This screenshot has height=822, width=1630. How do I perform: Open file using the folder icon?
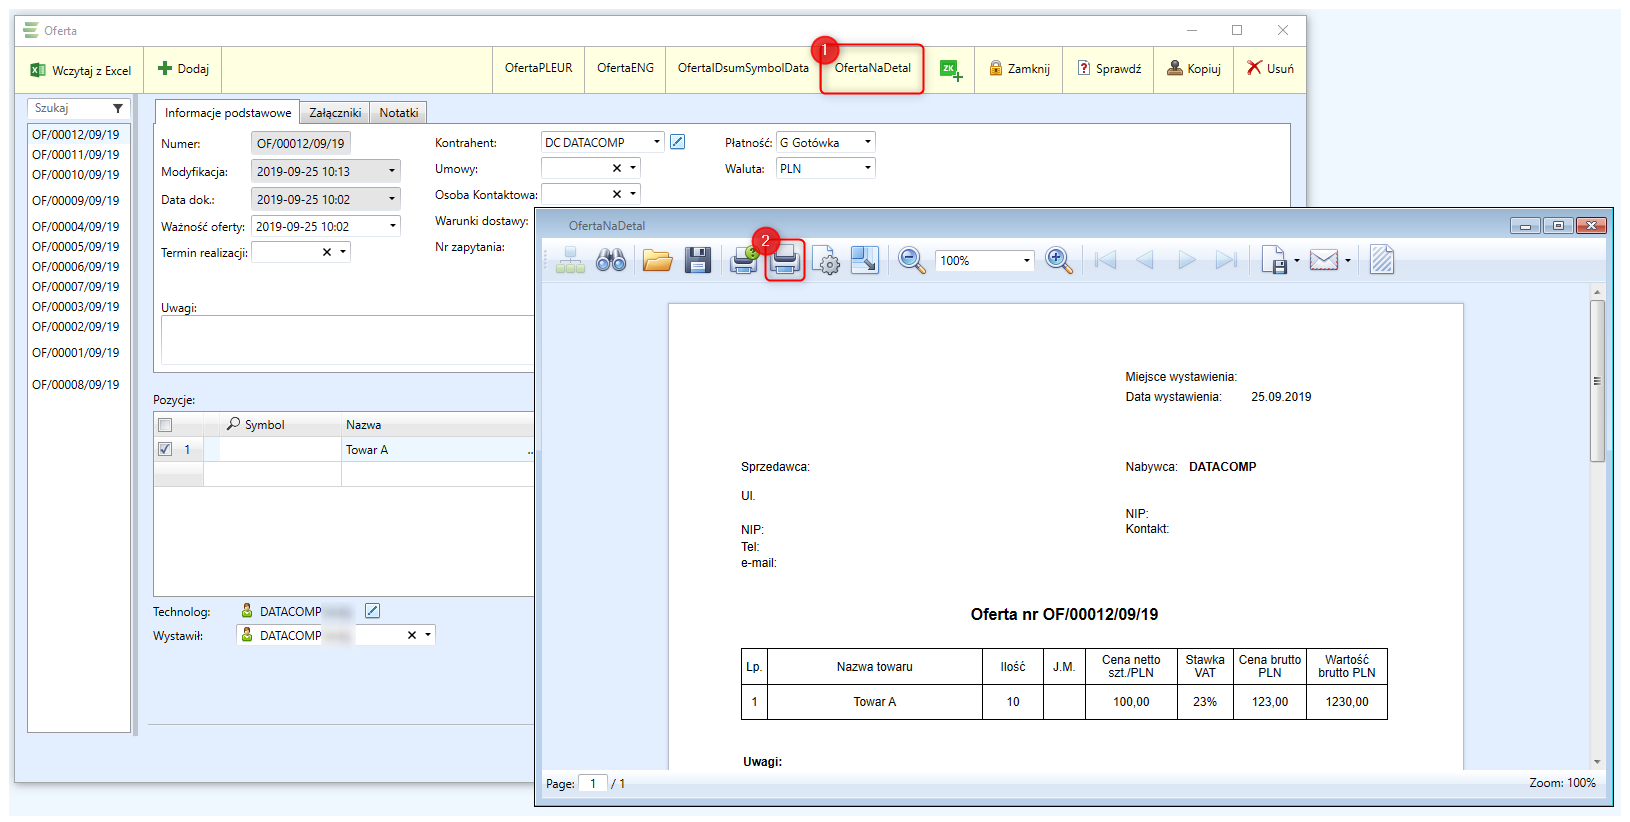tap(657, 261)
